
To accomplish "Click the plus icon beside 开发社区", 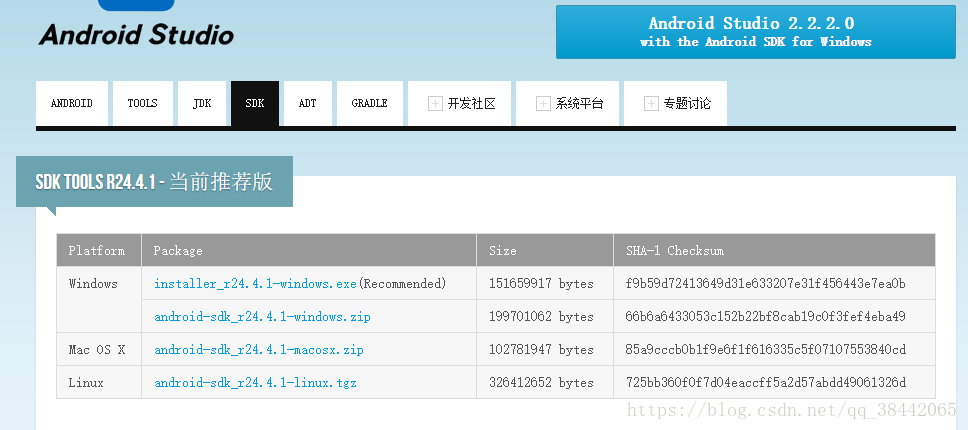I will click(435, 104).
